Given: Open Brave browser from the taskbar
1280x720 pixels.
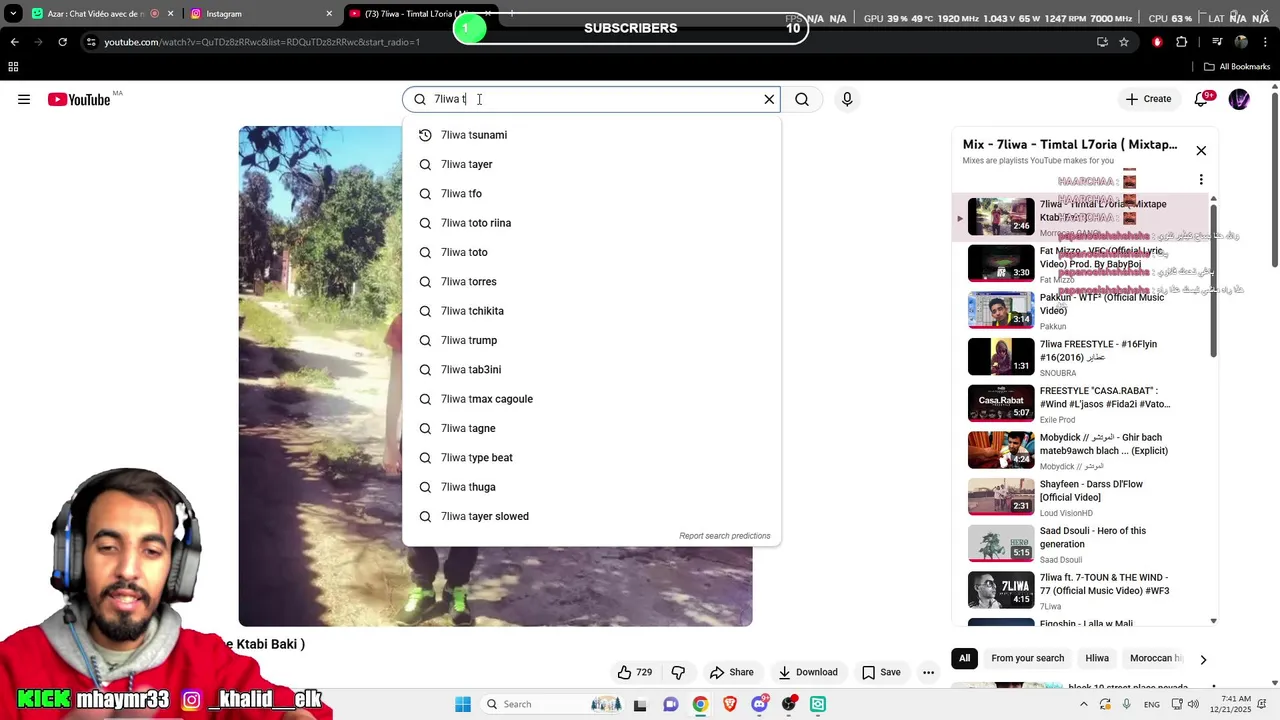Looking at the screenshot, I should [730, 704].
